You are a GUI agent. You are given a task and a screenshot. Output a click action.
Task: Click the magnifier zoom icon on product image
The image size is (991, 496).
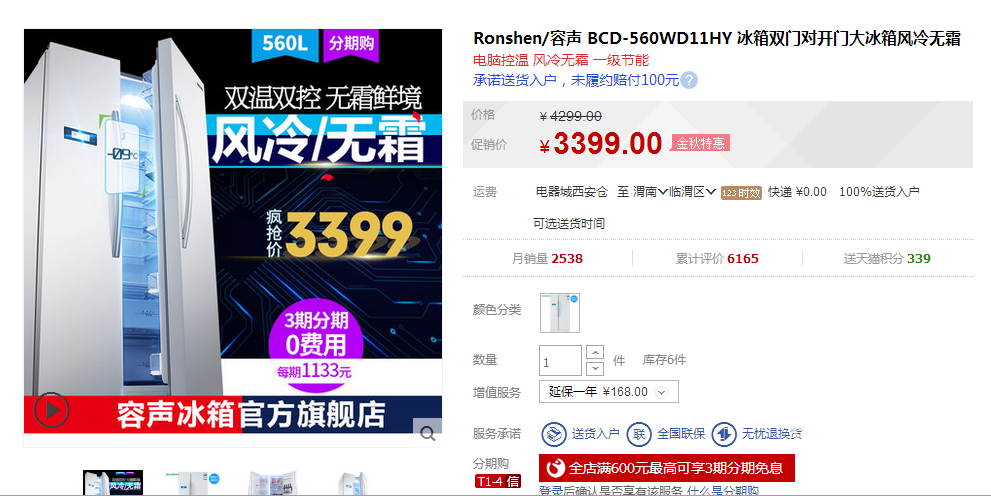(x=428, y=433)
